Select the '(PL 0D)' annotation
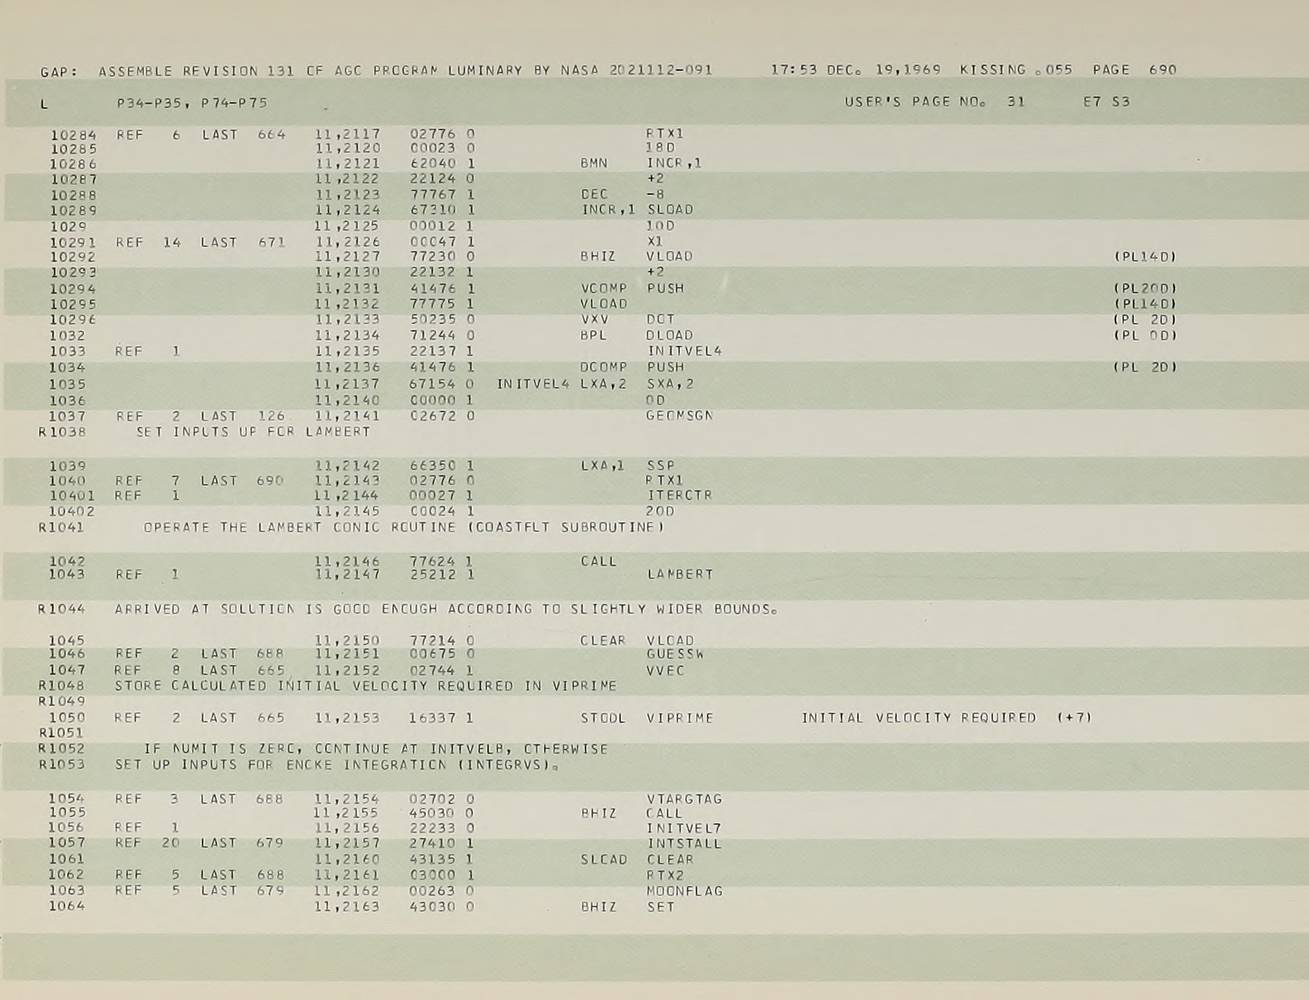 1144,335
